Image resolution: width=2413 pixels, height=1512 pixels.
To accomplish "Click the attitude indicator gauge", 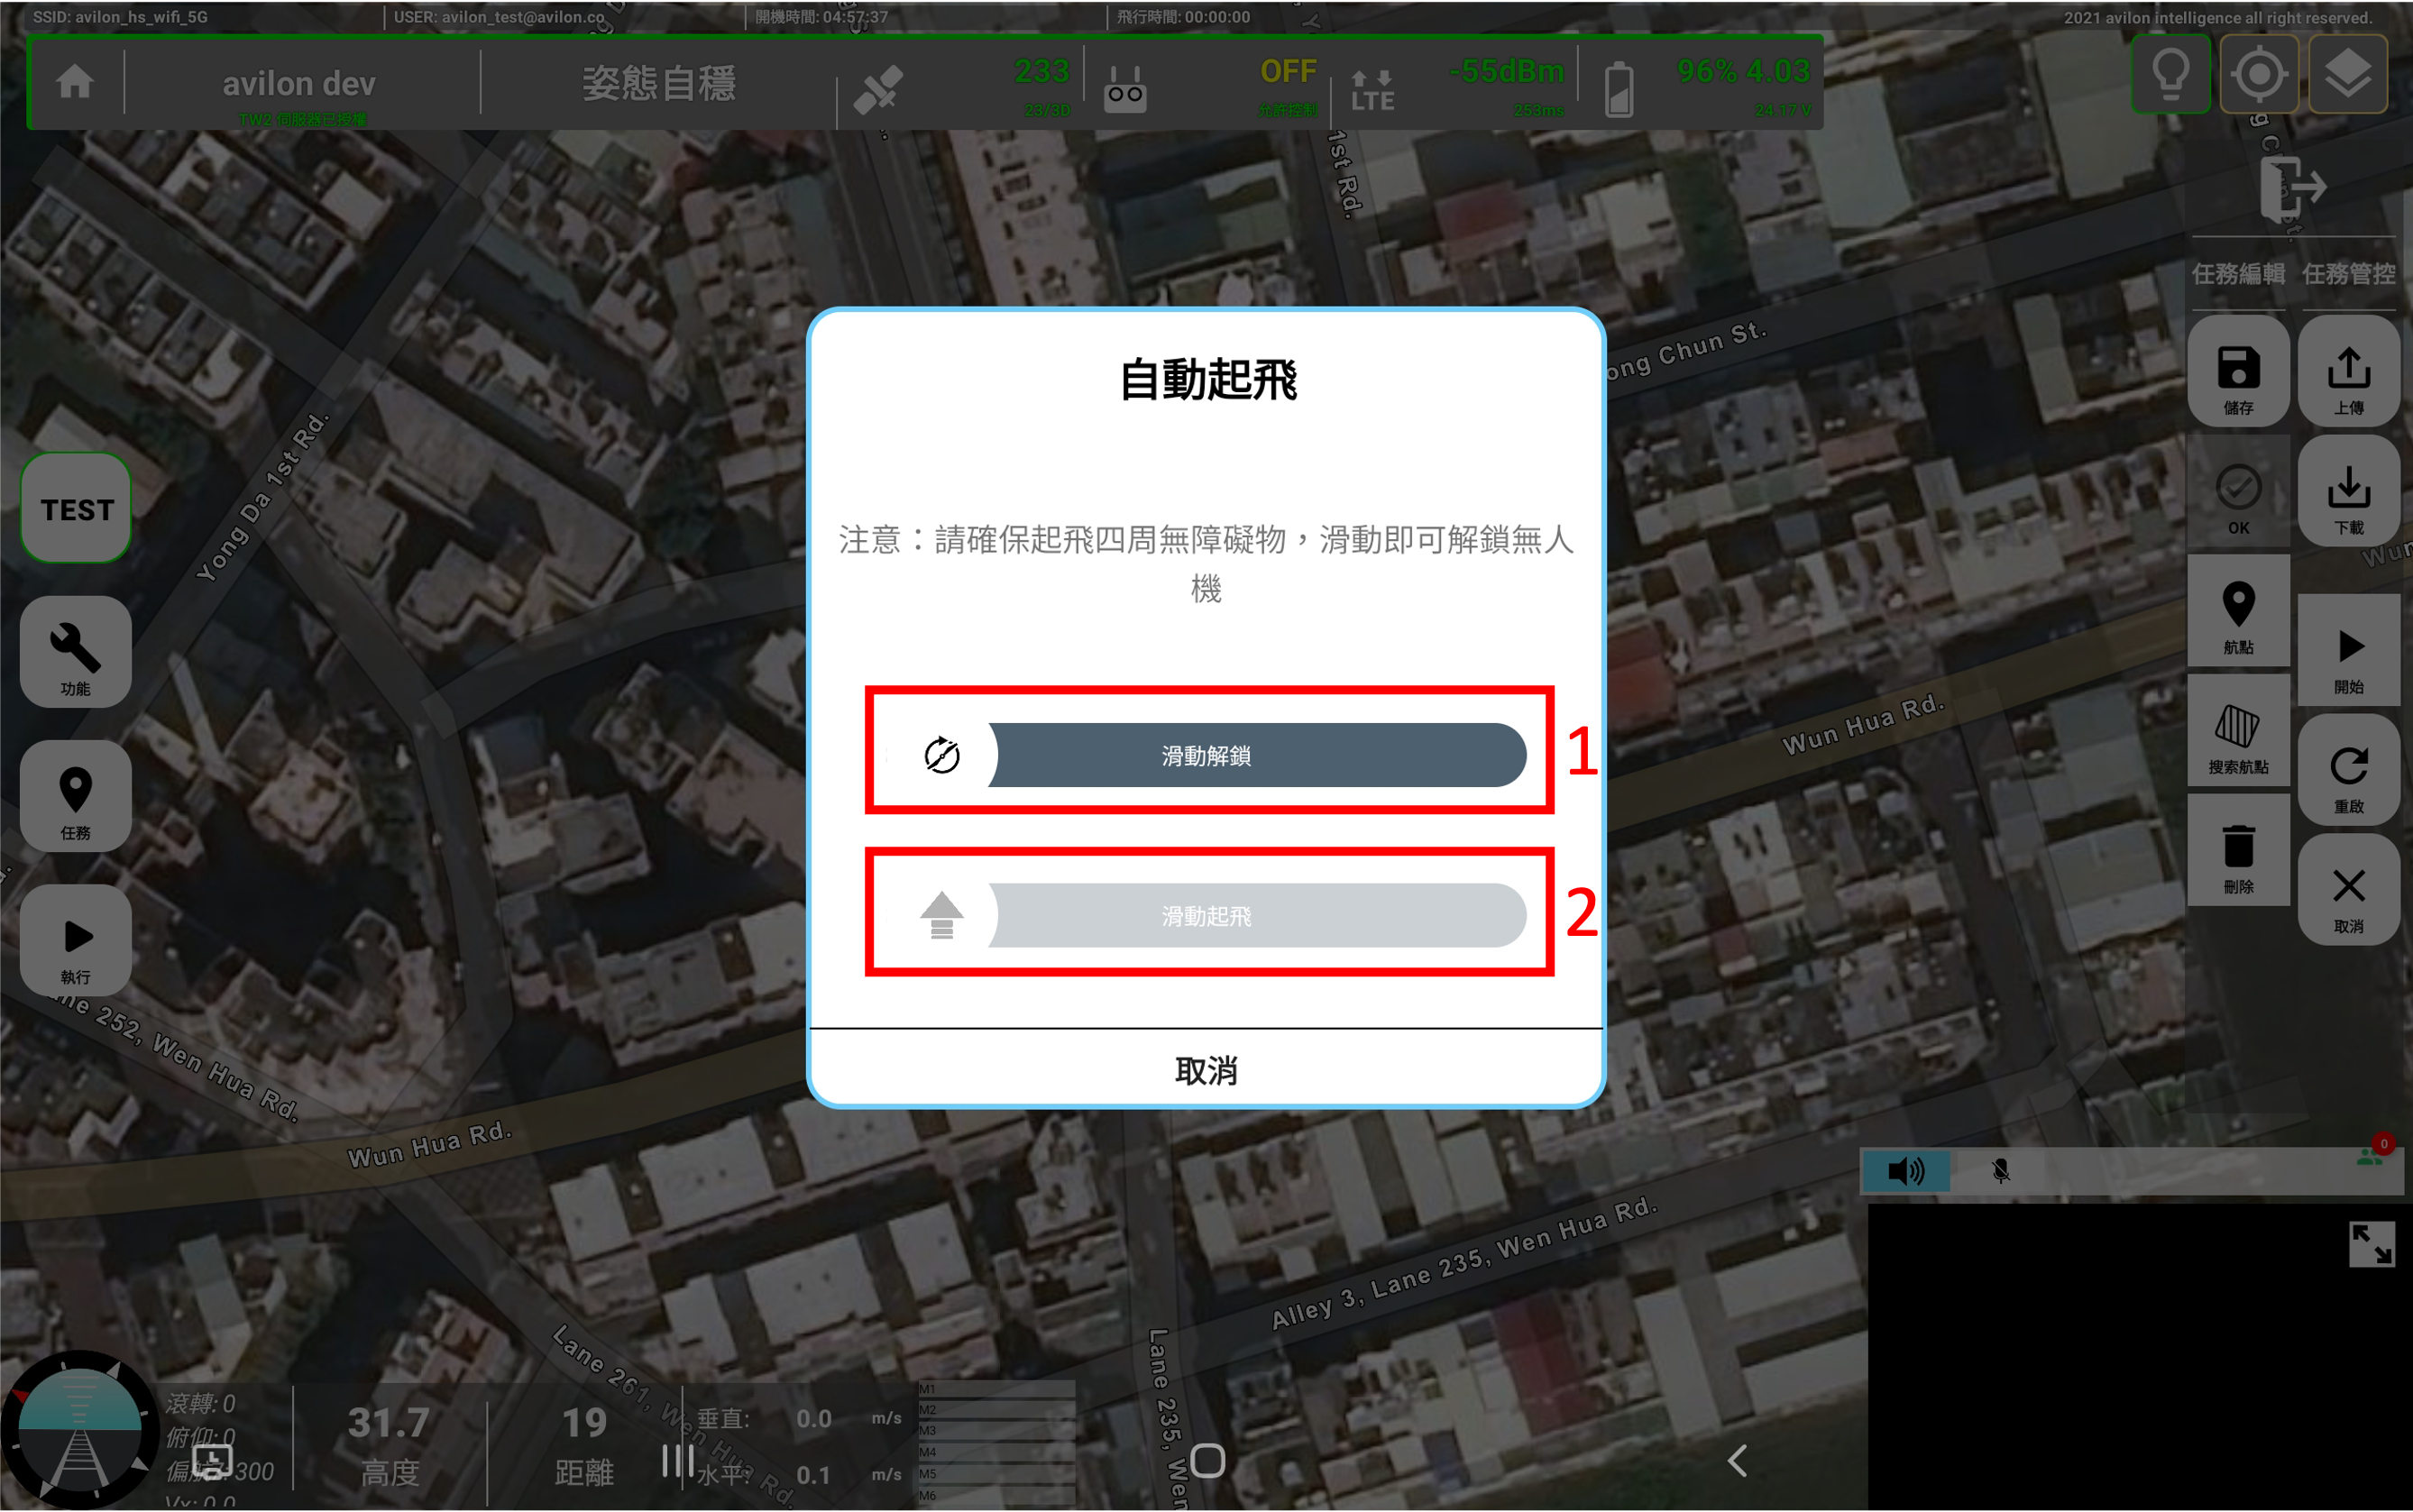I will (80, 1430).
